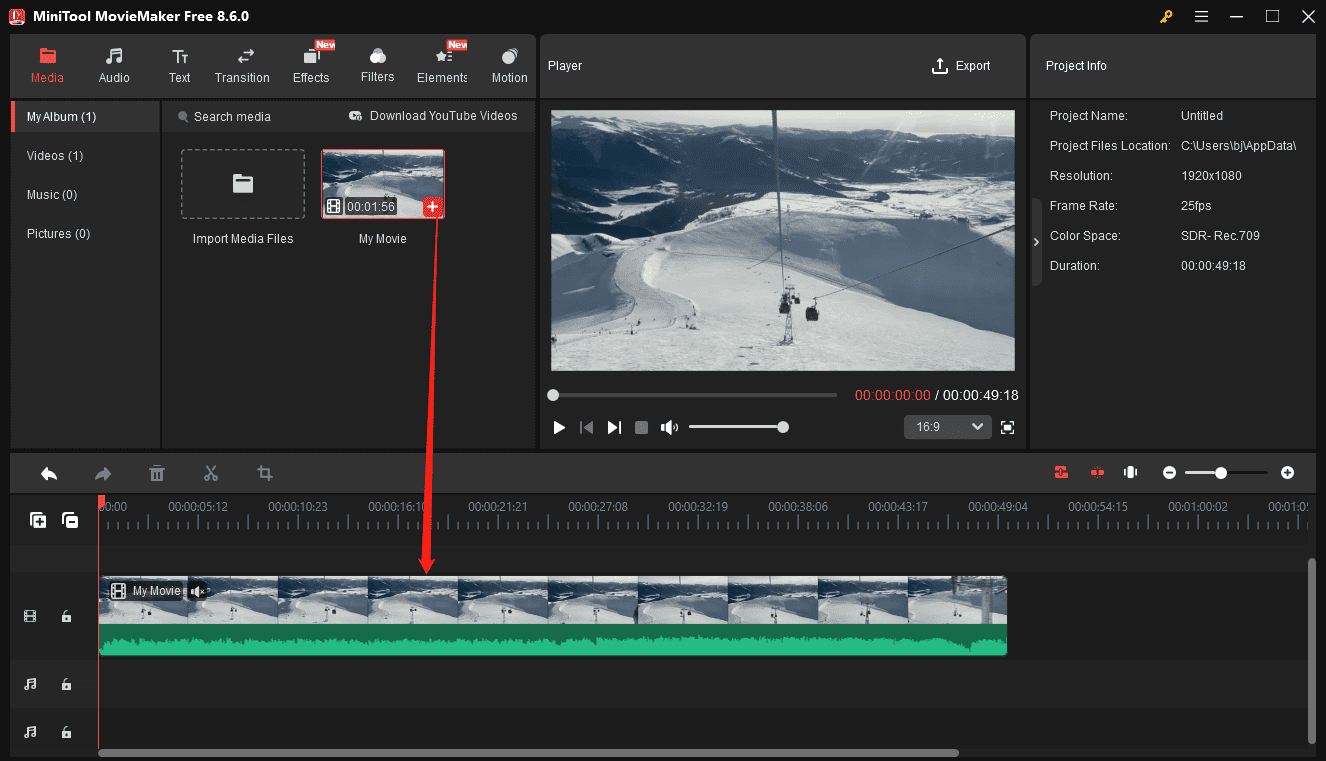Screen dimensions: 1326x761
Task: Open the Filters tab
Action: click(x=377, y=65)
